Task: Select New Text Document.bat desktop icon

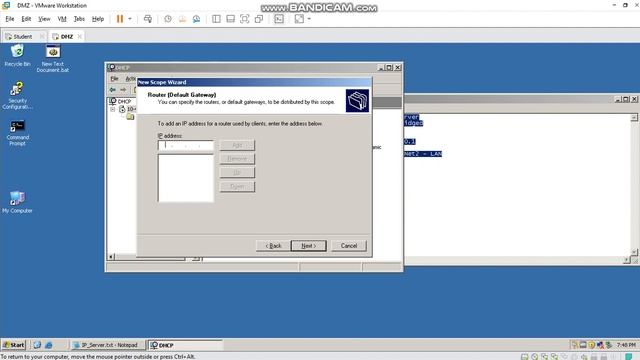Action: coord(53,59)
